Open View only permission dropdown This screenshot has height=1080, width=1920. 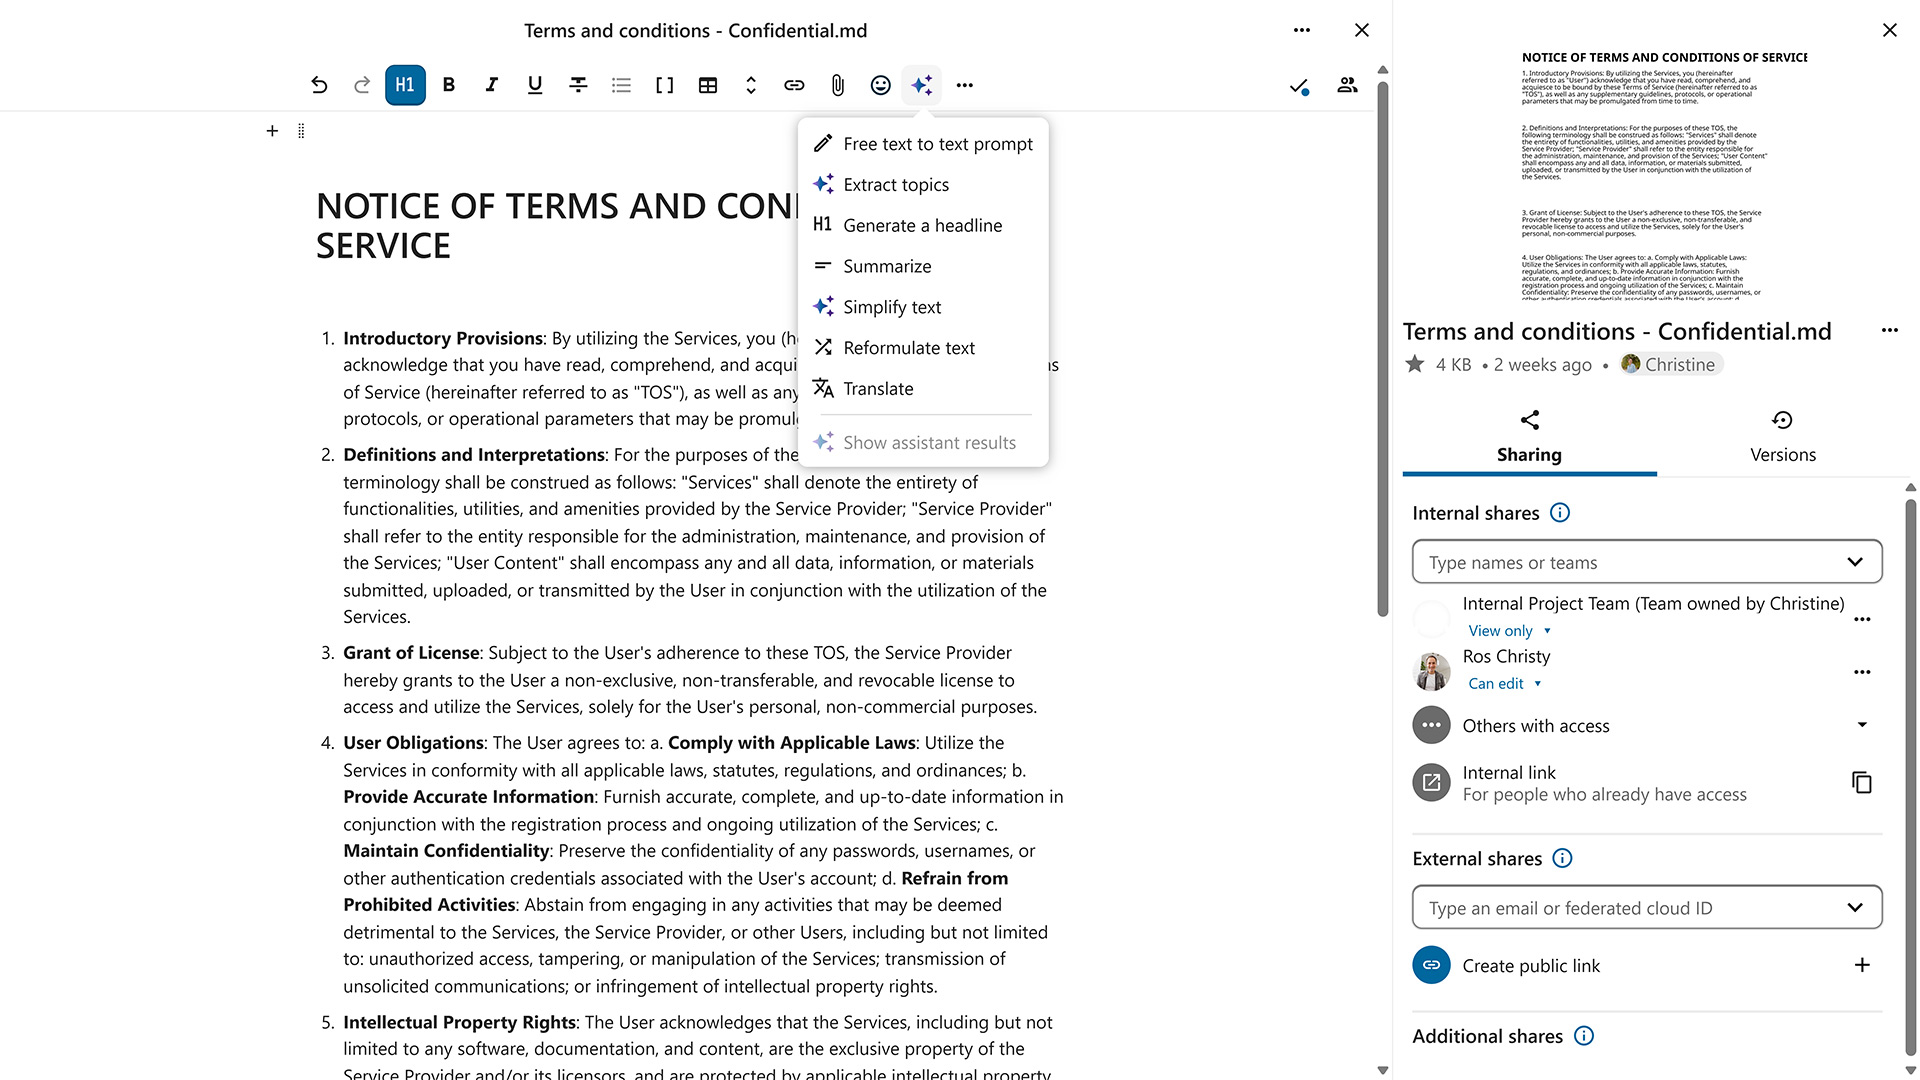pos(1509,631)
